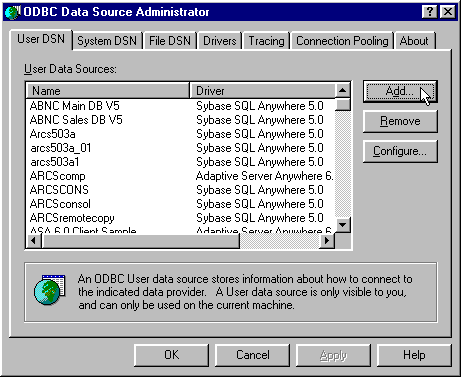Show the About tab
The image size is (461, 377).
(414, 41)
